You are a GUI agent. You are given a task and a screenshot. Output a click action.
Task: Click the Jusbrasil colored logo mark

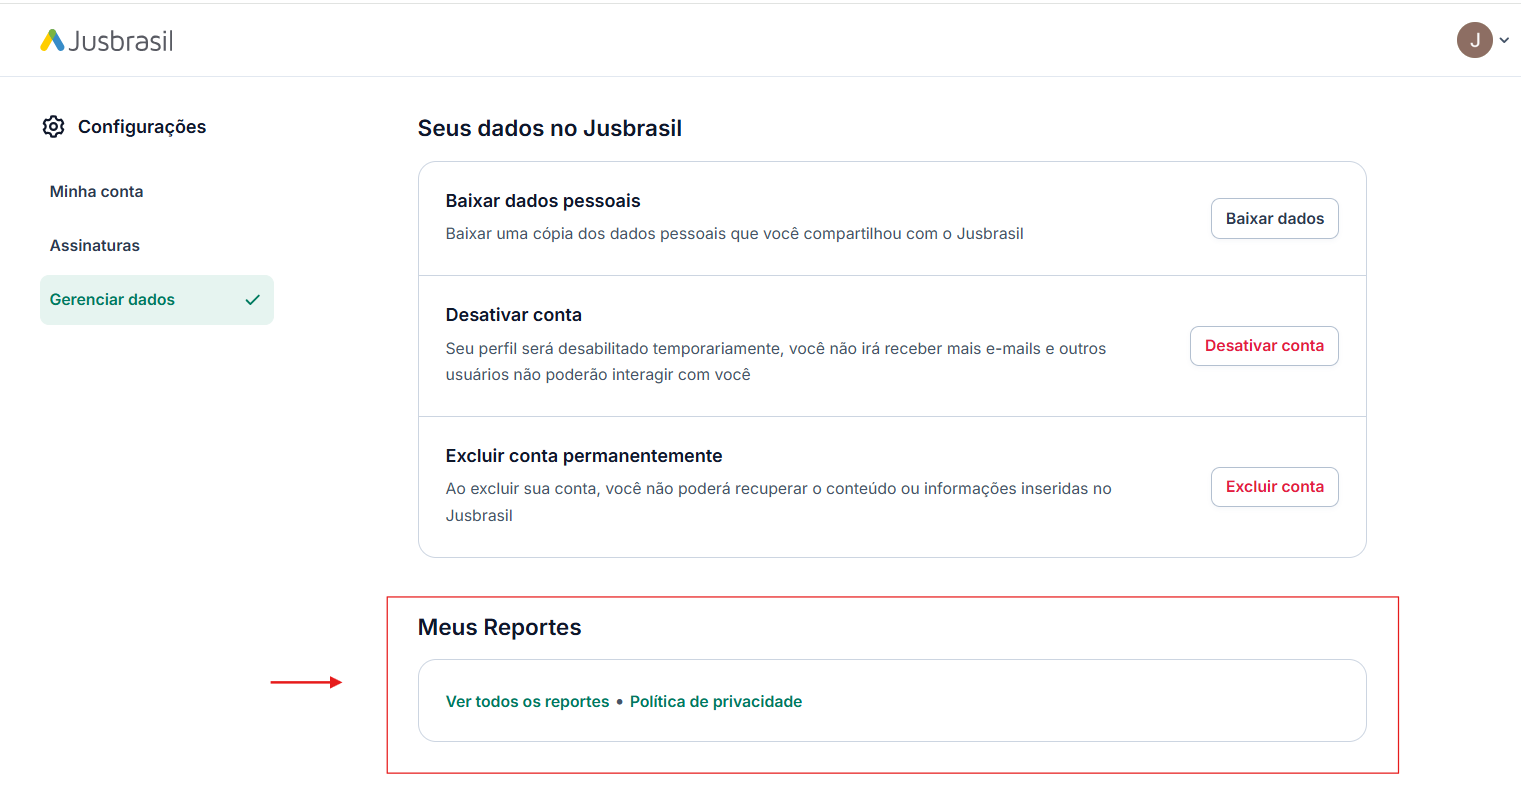point(52,40)
